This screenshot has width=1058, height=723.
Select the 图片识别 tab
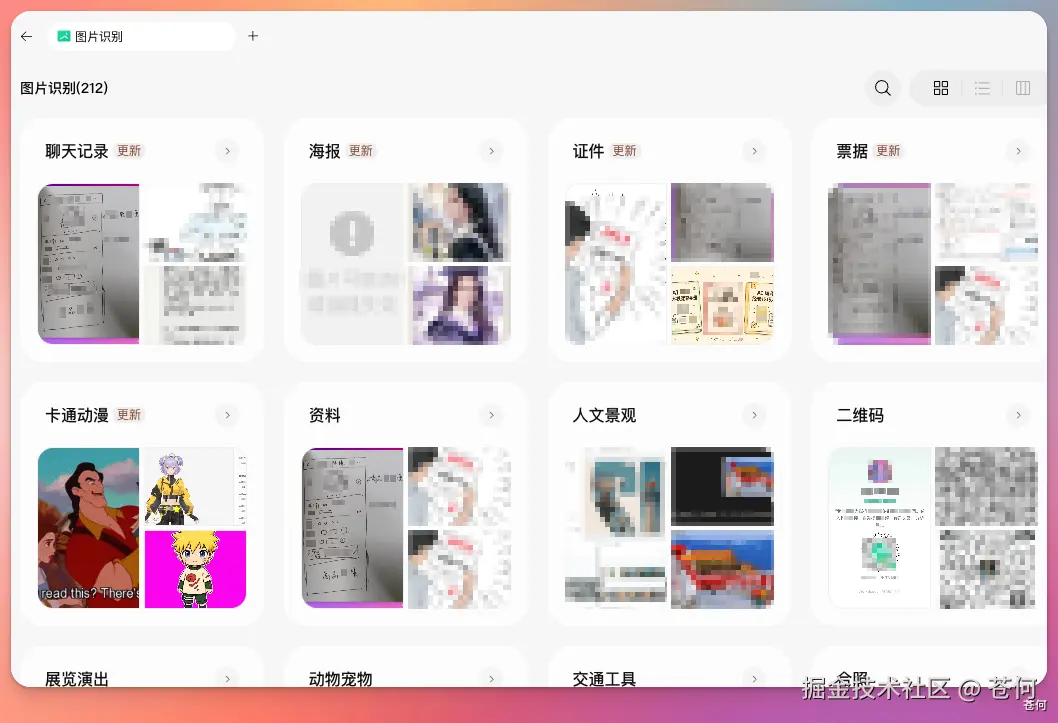point(141,36)
